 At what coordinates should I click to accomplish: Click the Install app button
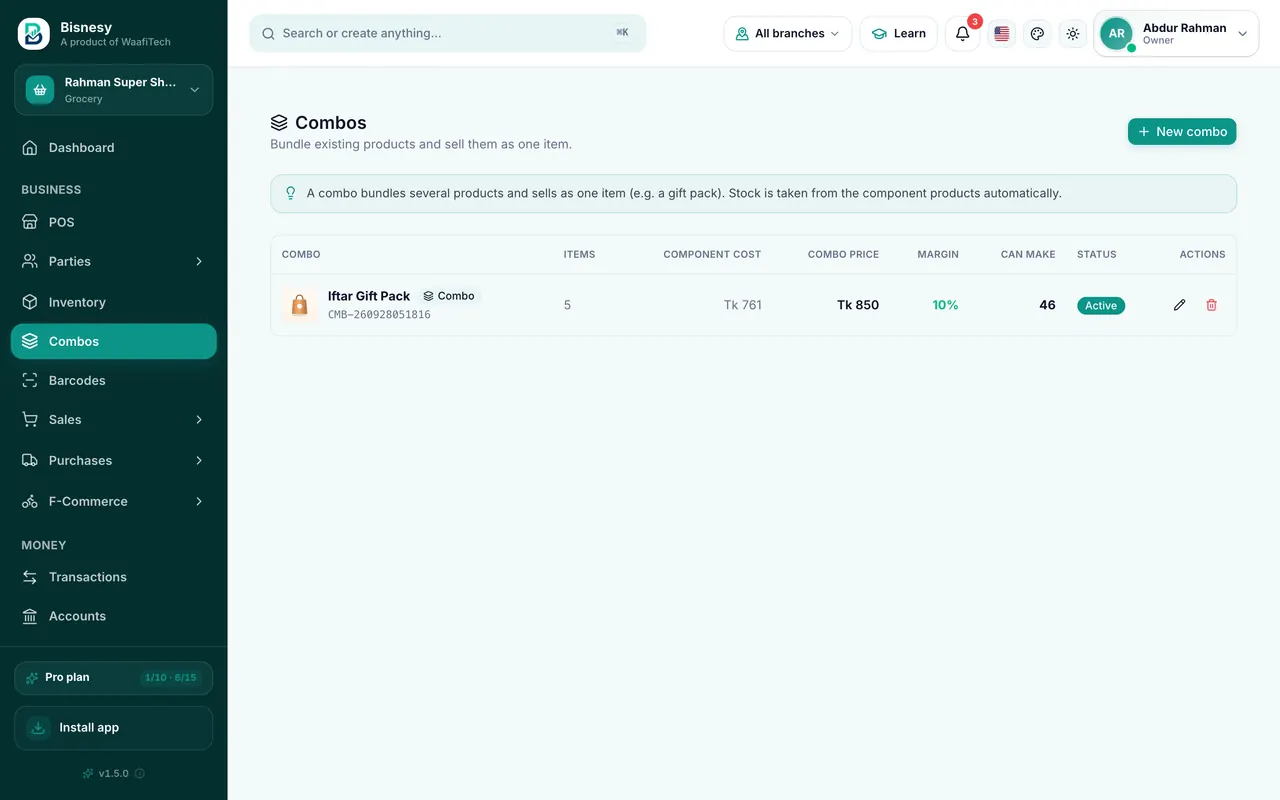pyautogui.click(x=114, y=728)
